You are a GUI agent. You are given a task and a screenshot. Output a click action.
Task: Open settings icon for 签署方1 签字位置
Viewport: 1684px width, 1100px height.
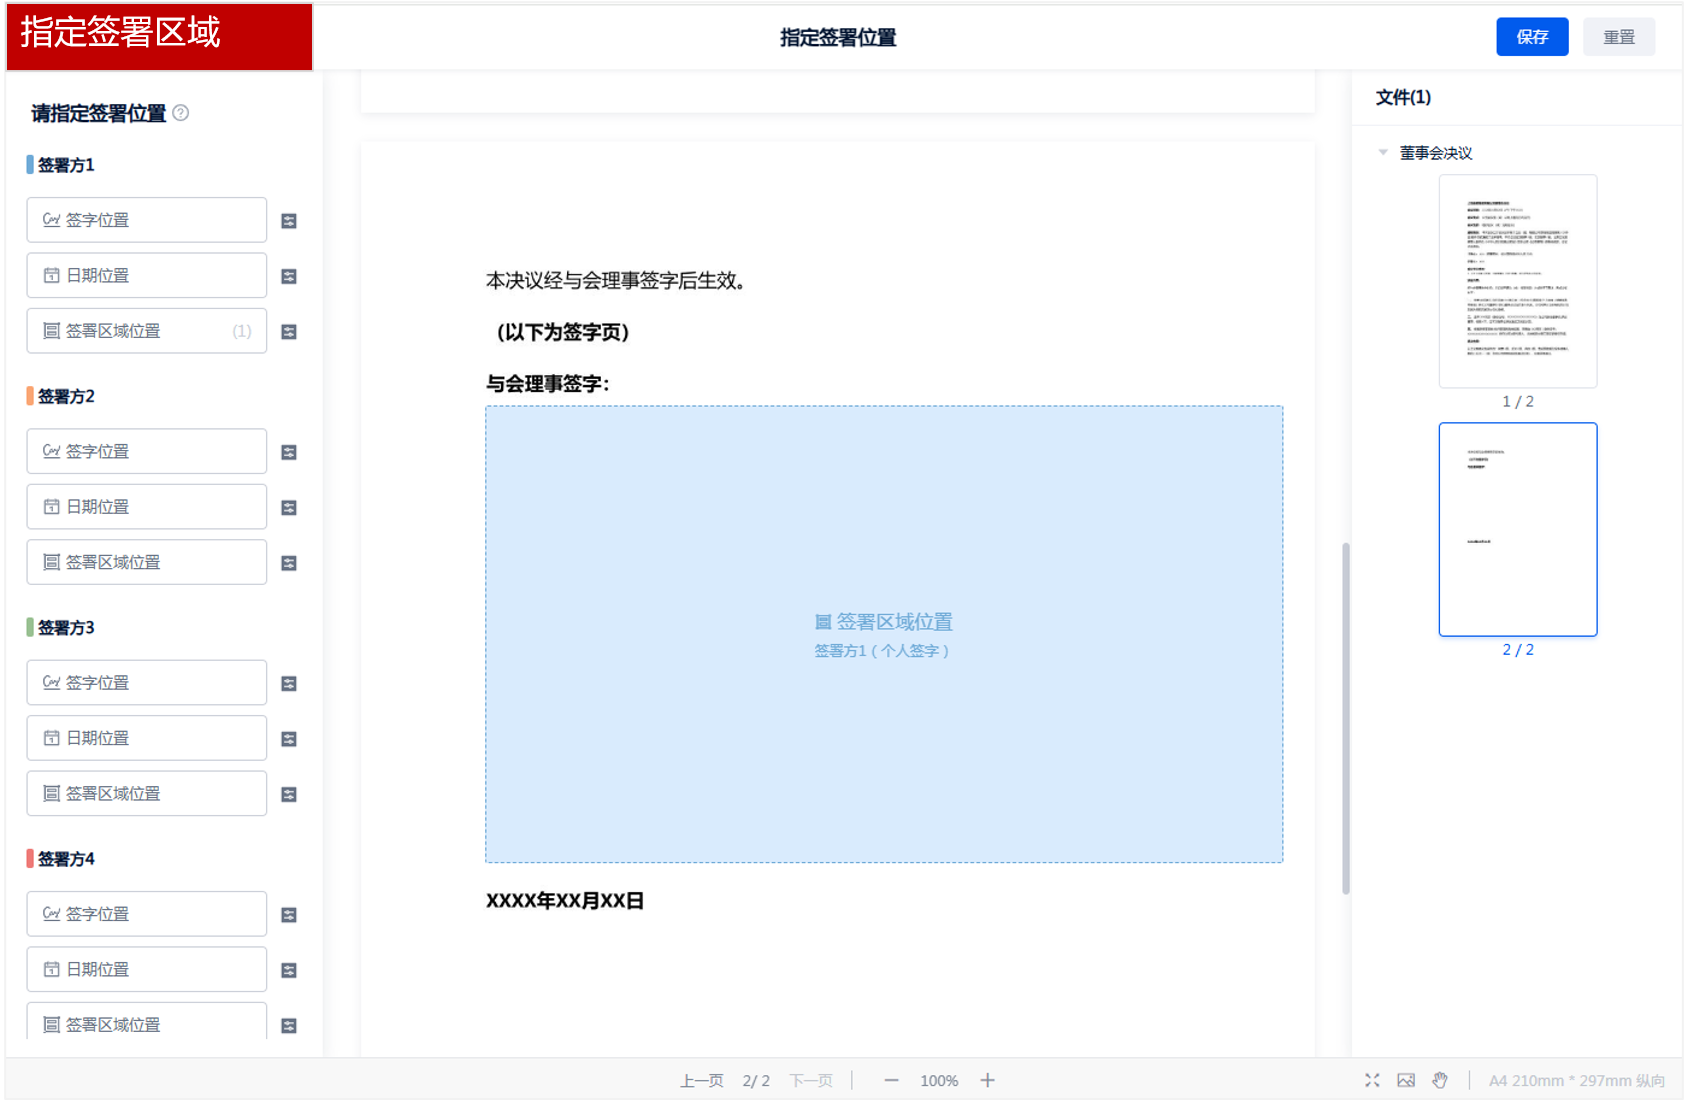click(289, 221)
